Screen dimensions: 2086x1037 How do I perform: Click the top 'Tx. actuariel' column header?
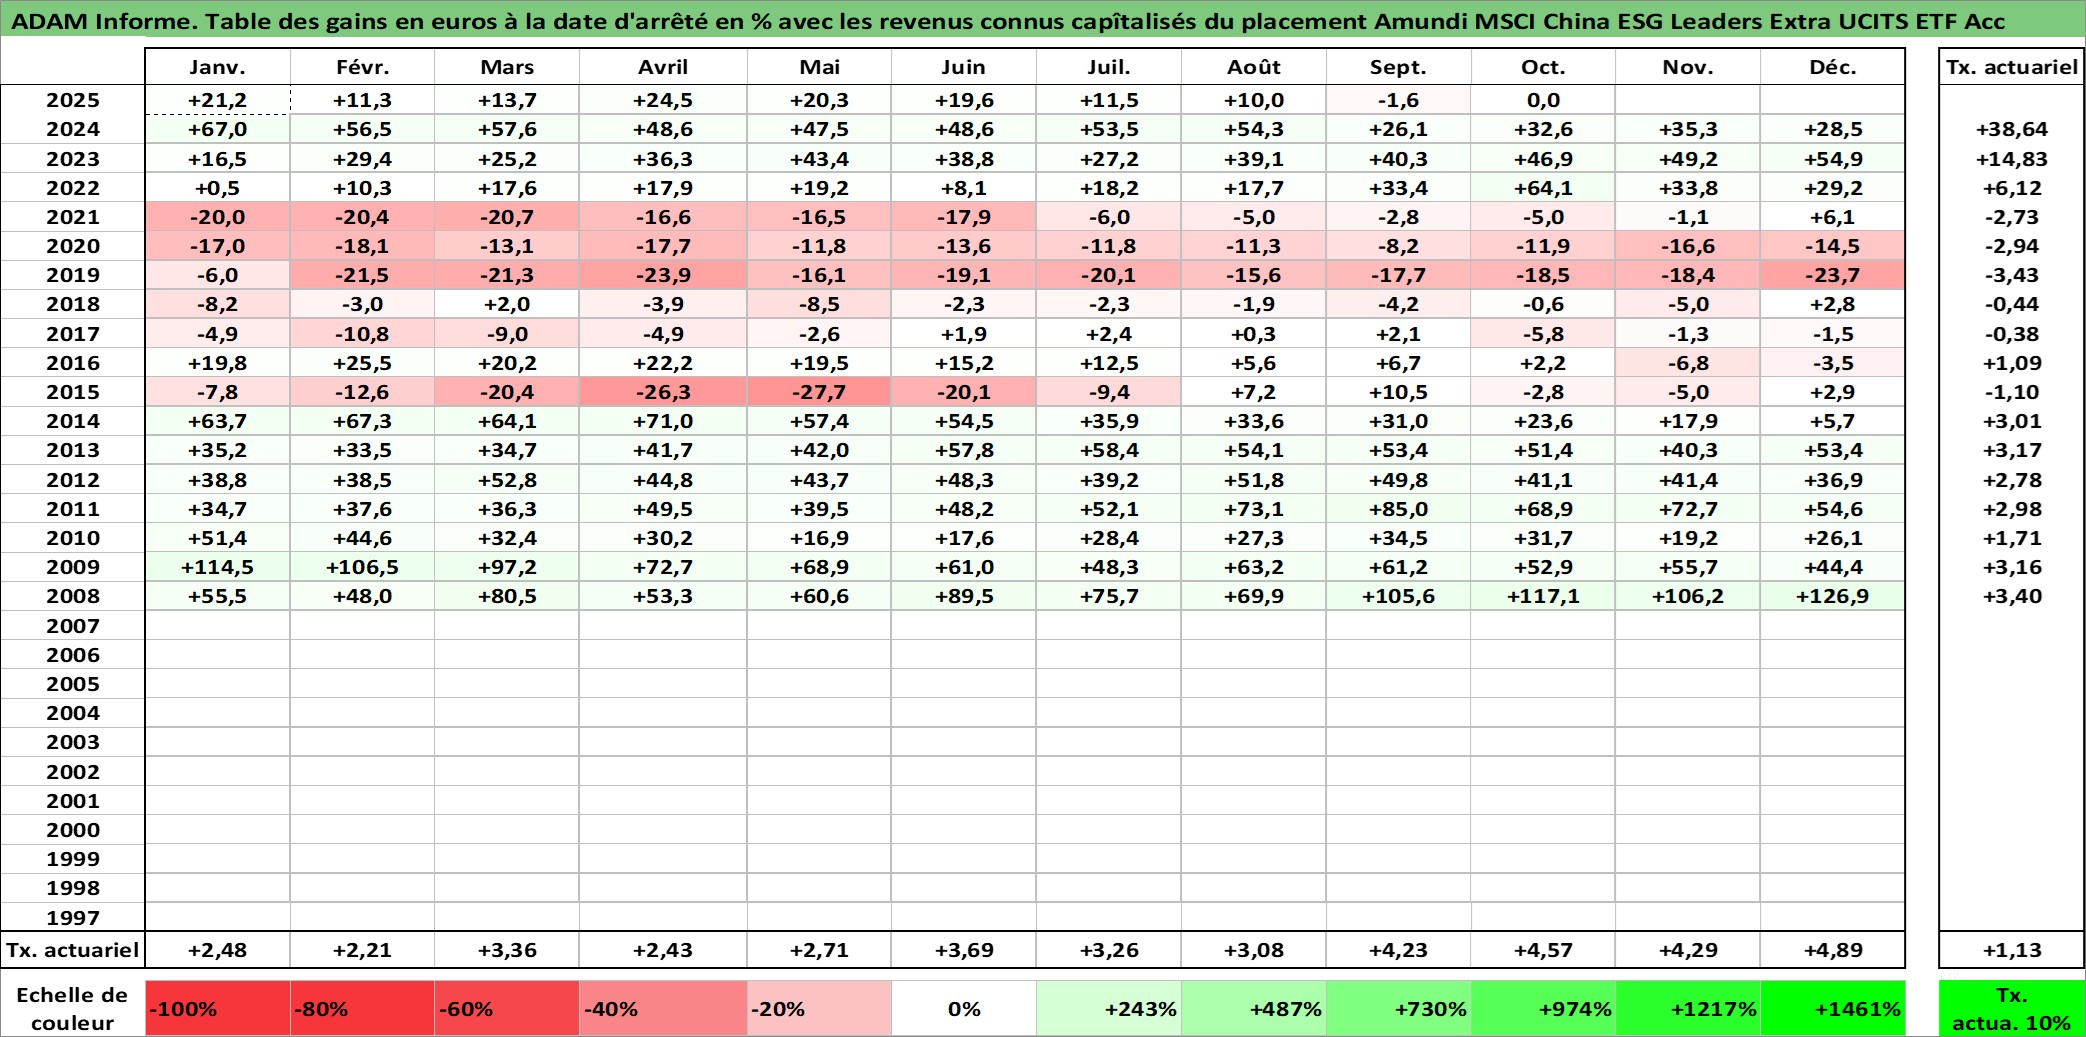coord(2012,67)
